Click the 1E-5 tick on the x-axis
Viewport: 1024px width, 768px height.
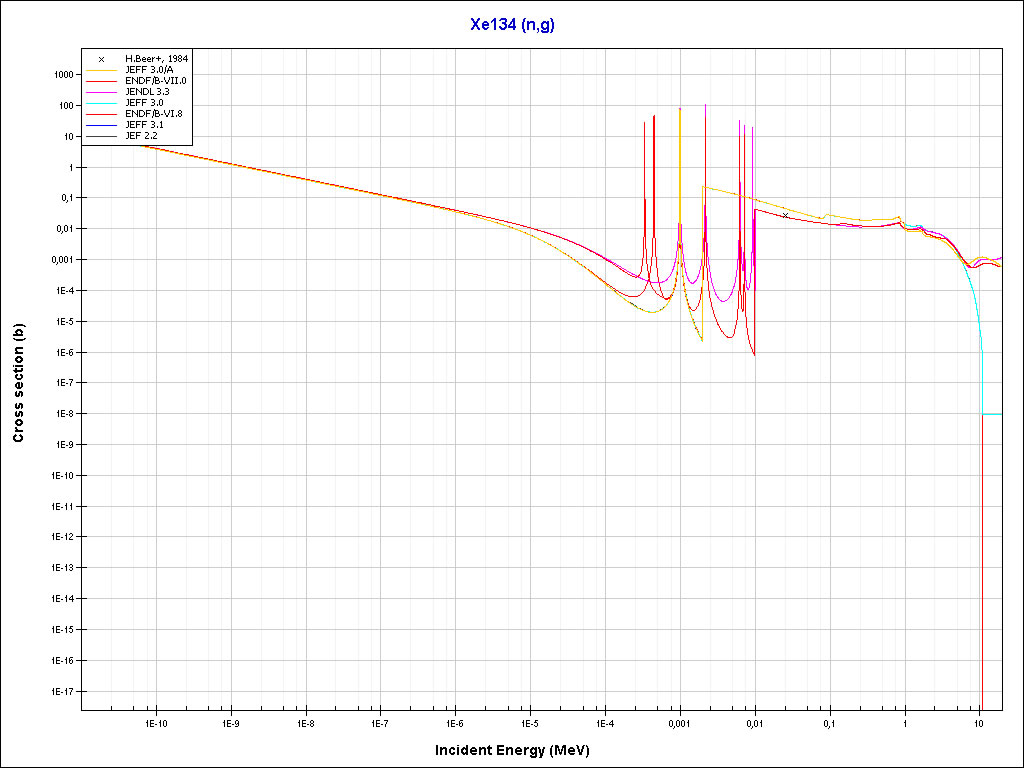coord(529,722)
